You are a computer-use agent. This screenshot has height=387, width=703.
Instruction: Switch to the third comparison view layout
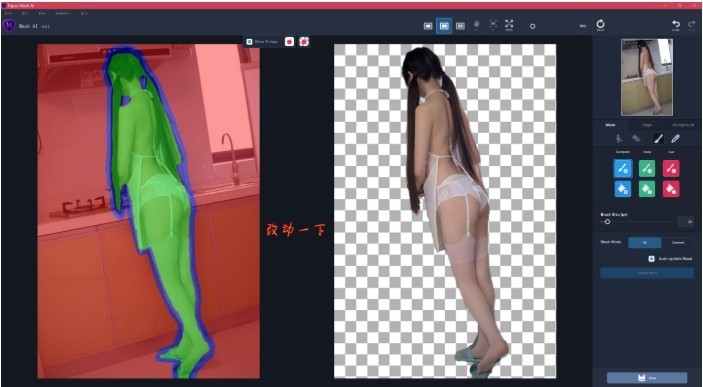(460, 26)
